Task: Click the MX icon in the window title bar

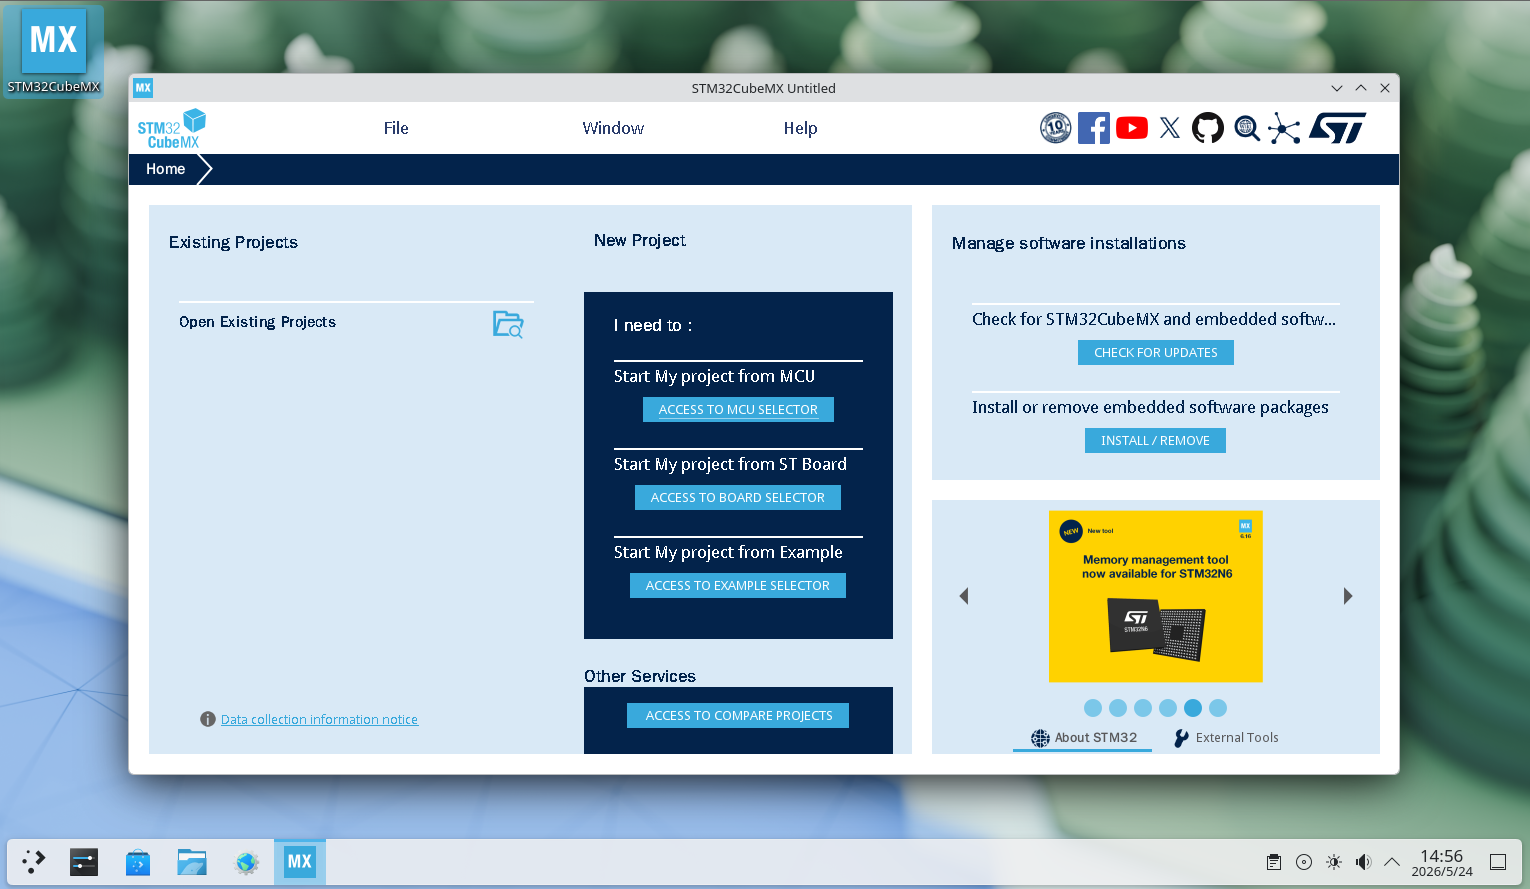Action: point(143,88)
